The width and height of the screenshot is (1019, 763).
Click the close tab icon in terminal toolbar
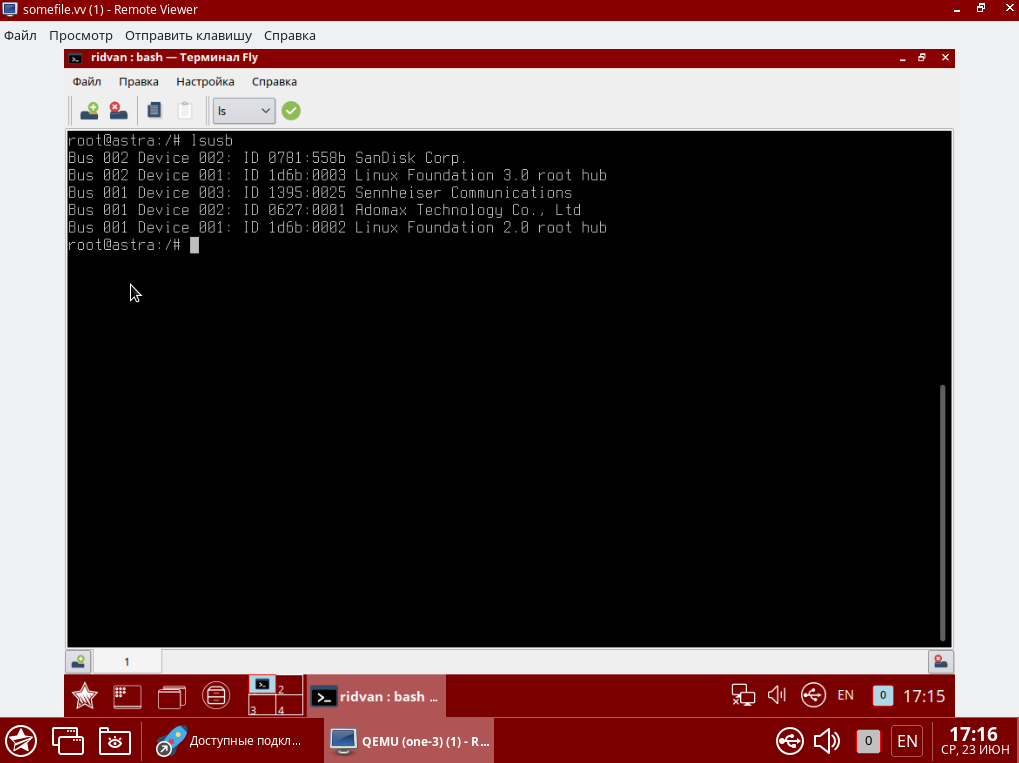(x=118, y=110)
